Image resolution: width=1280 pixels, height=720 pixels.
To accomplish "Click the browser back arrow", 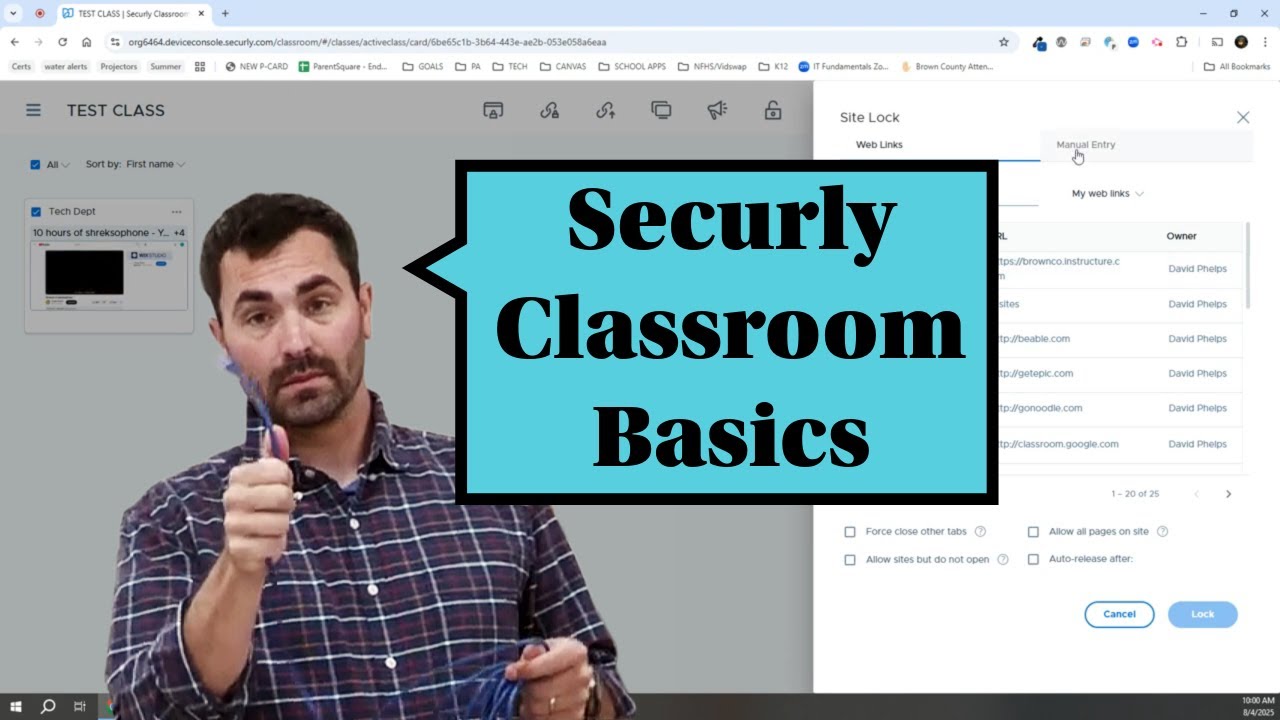I will pos(15,42).
